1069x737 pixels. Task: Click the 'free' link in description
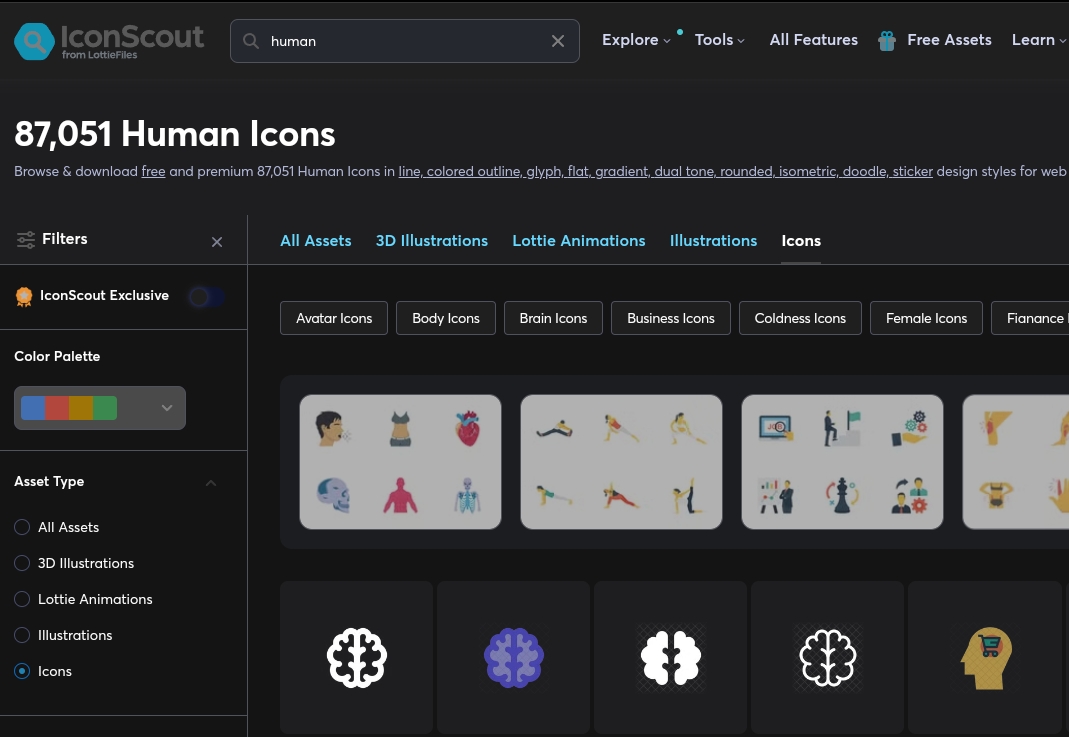153,172
